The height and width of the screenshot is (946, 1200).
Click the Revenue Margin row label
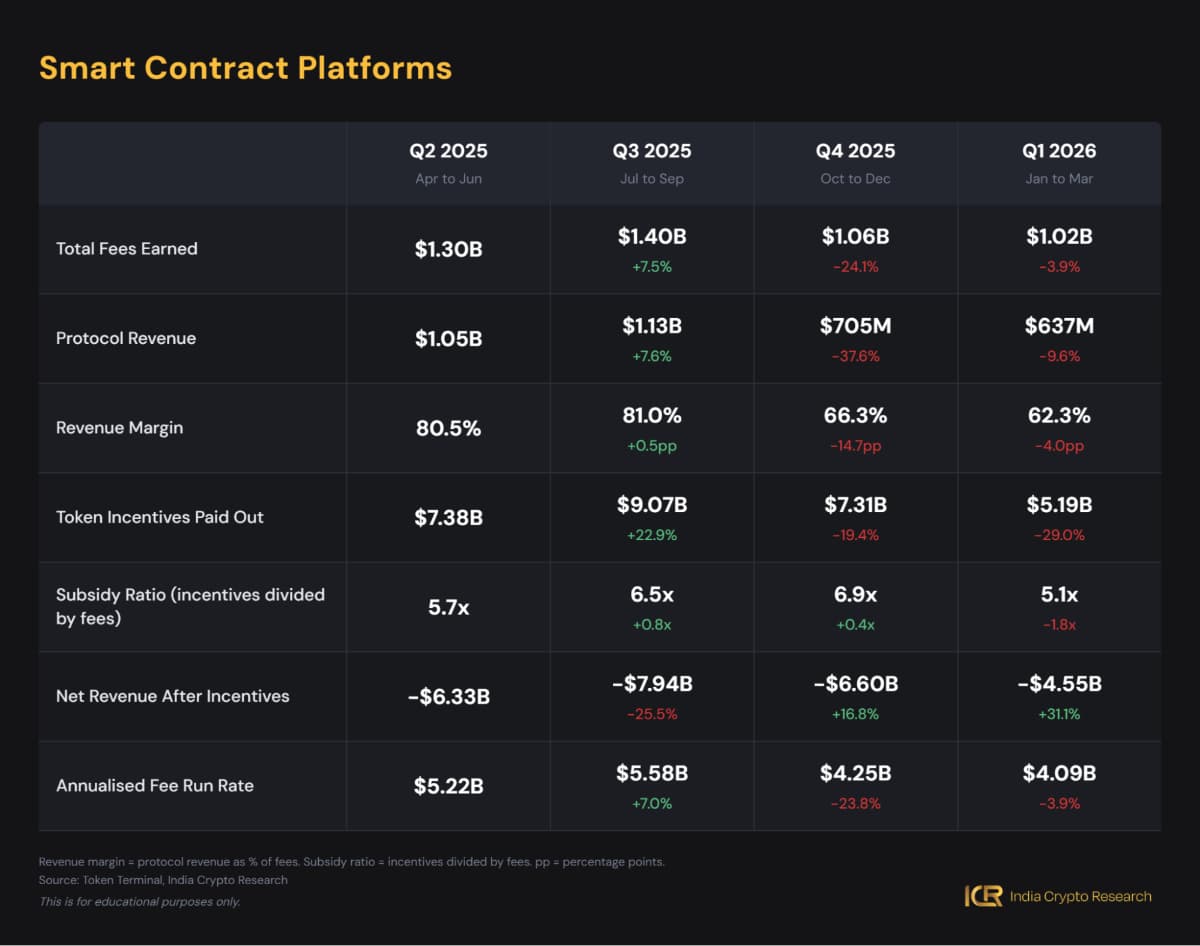pos(119,428)
